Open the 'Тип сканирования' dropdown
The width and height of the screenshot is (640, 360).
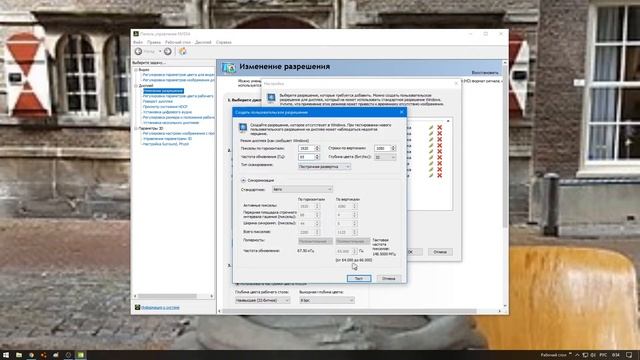(324, 167)
